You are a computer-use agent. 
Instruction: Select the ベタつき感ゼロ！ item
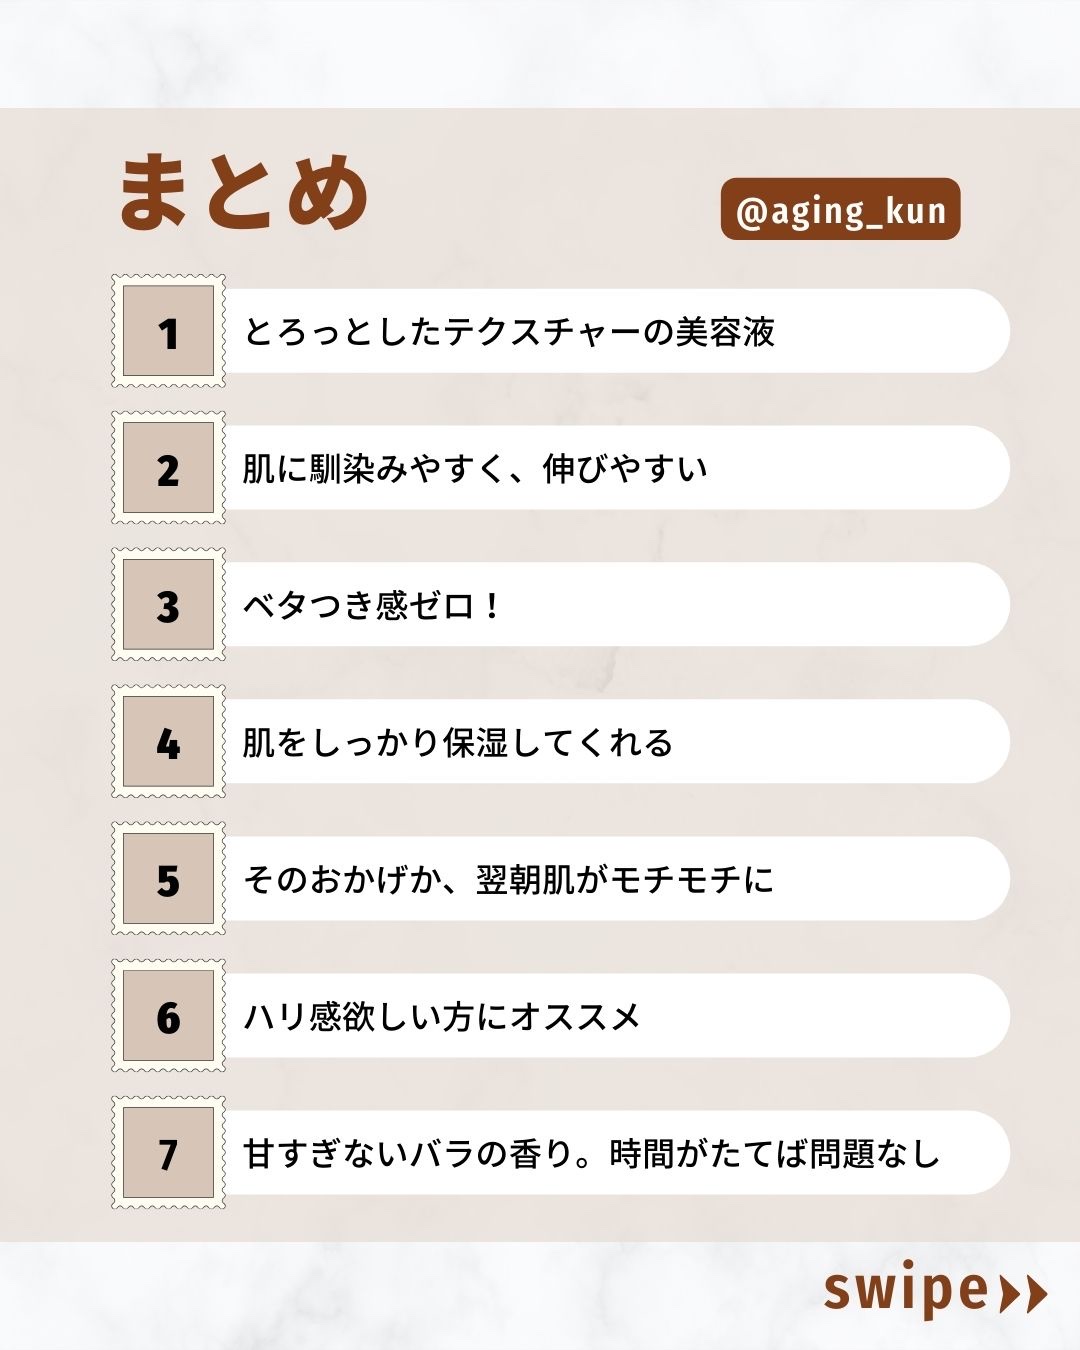(372, 606)
